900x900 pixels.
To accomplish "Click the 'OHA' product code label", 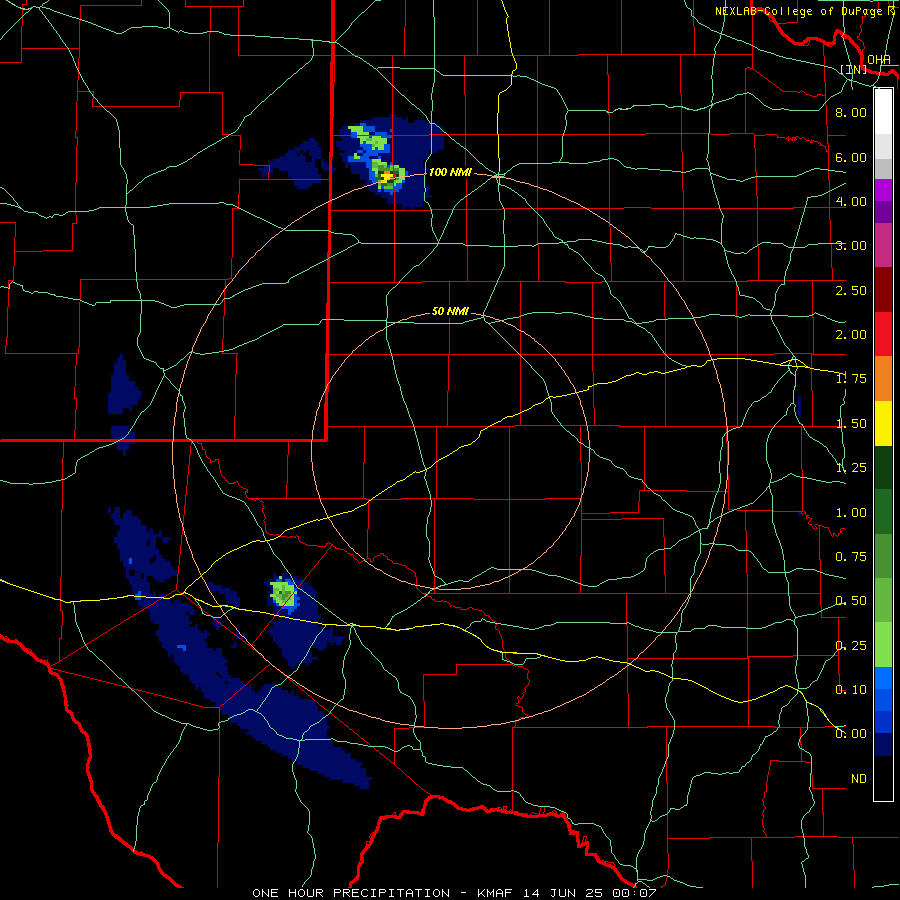I will [x=879, y=59].
